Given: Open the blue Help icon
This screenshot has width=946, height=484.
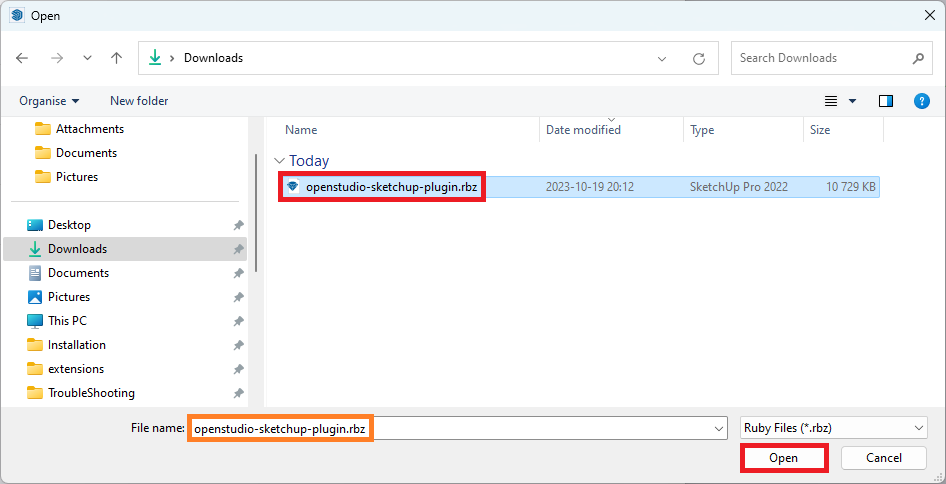Looking at the screenshot, I should coord(921,101).
